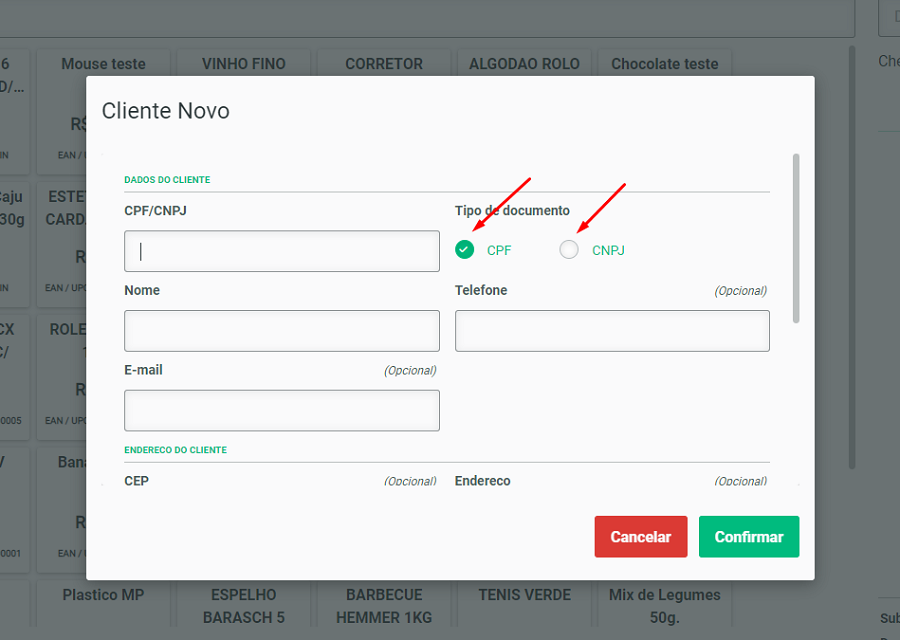Click the dialog's vertical scrollbar

[796, 238]
